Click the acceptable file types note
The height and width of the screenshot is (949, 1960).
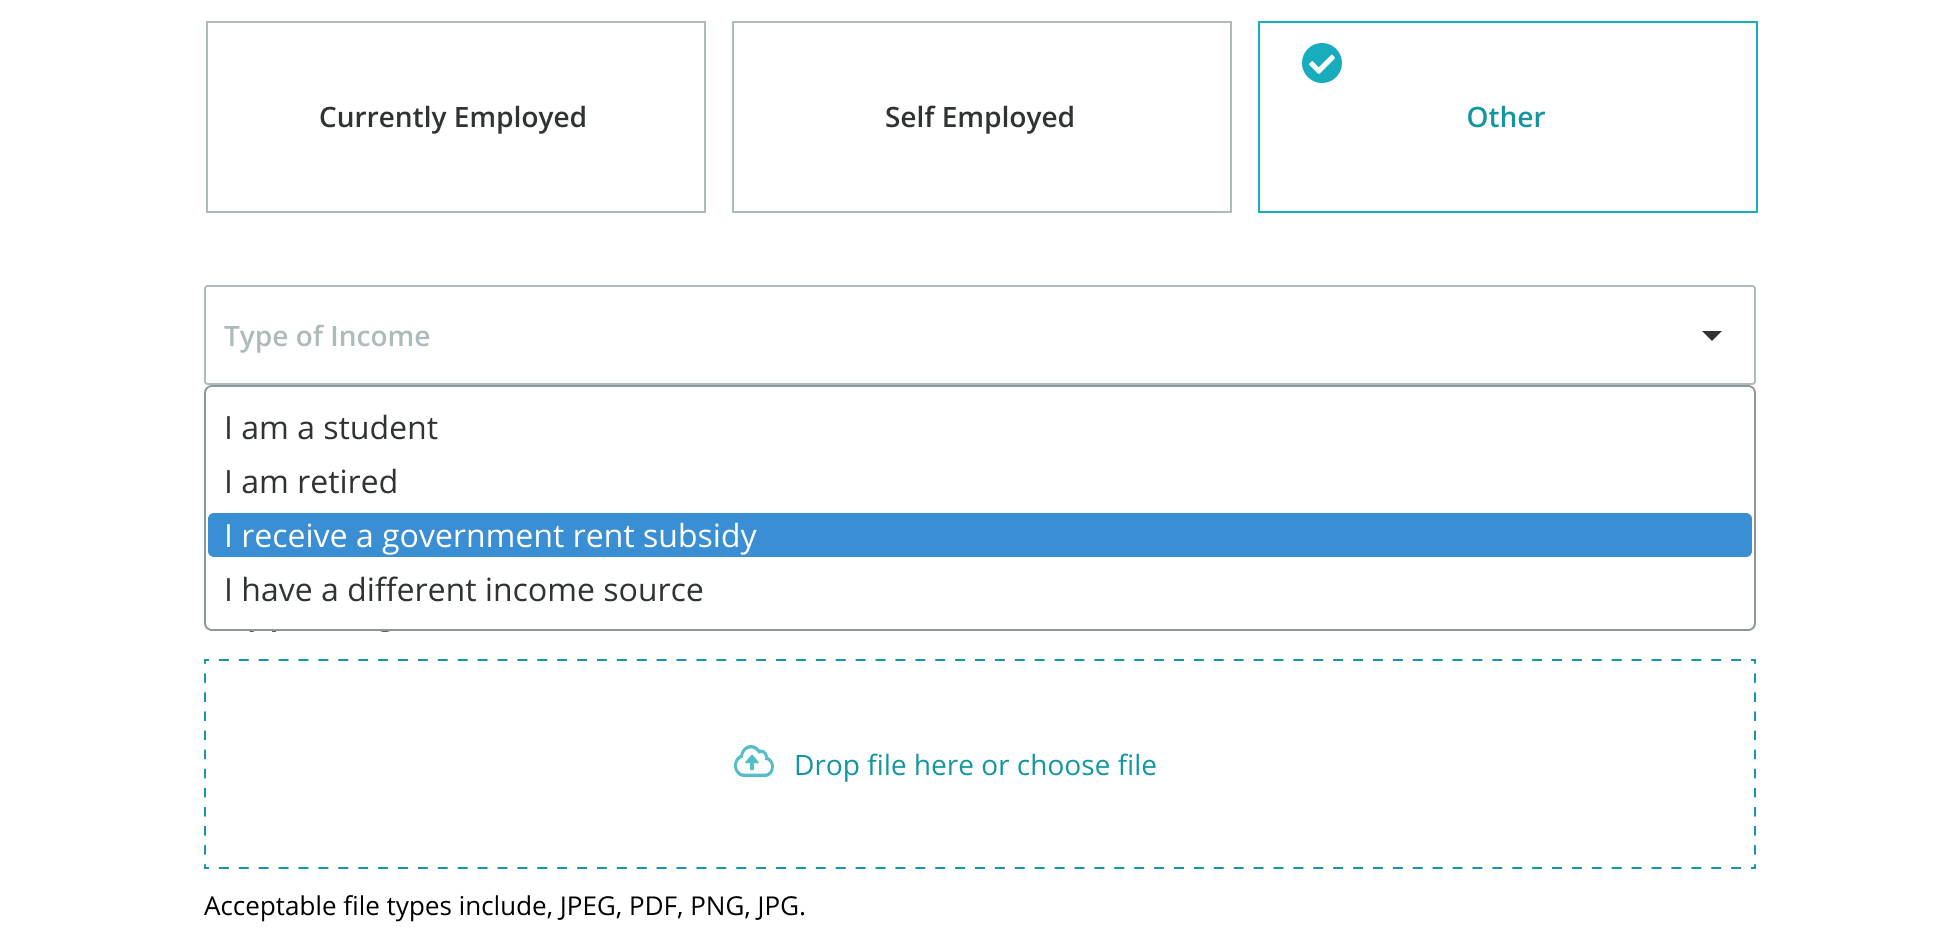(x=504, y=906)
